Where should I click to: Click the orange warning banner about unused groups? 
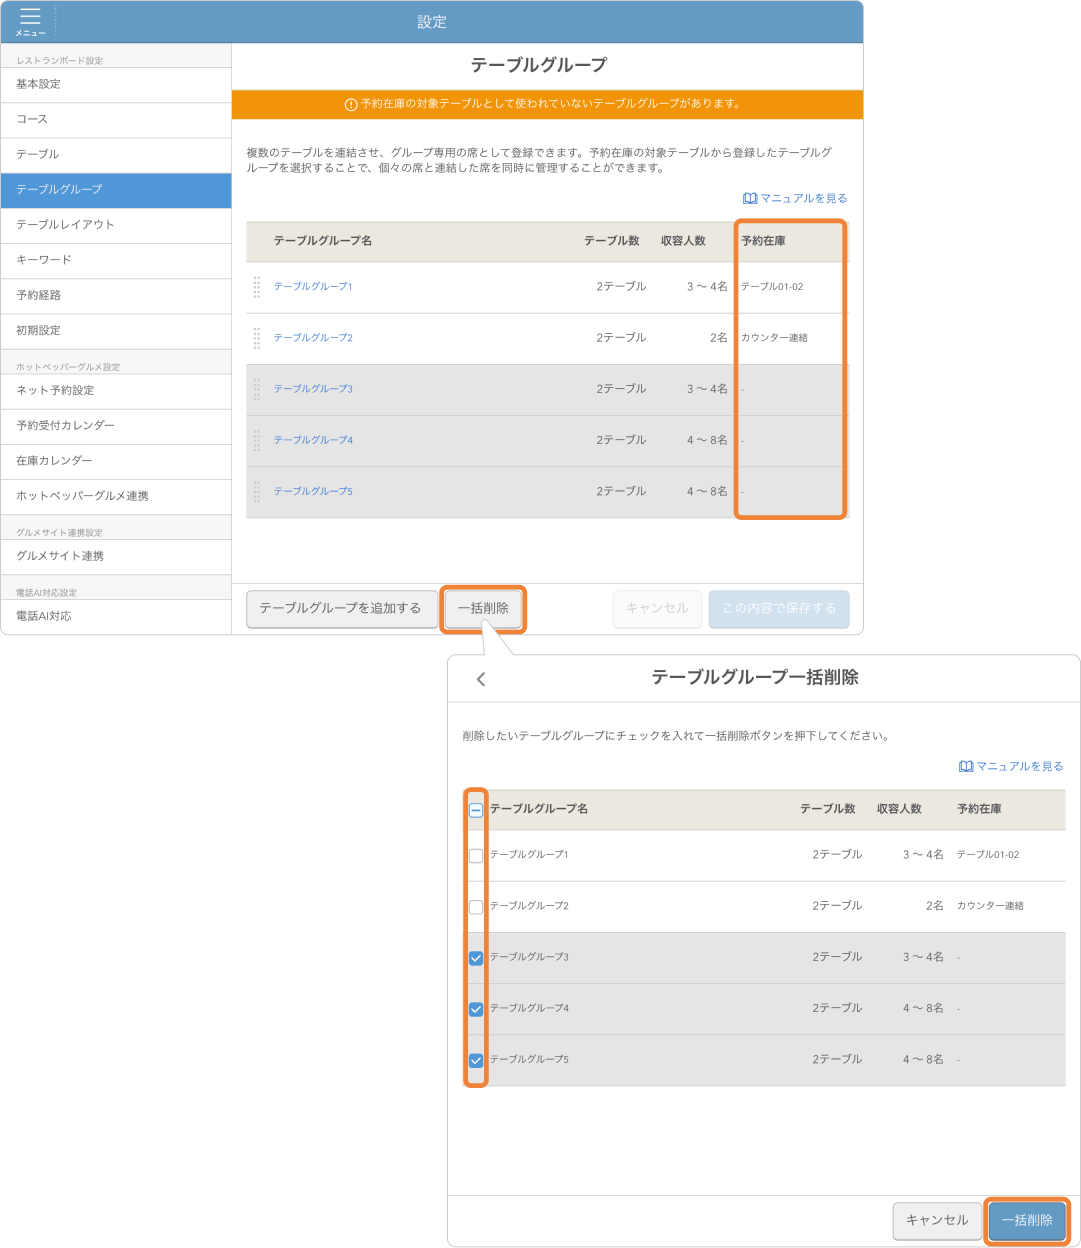pyautogui.click(x=547, y=104)
